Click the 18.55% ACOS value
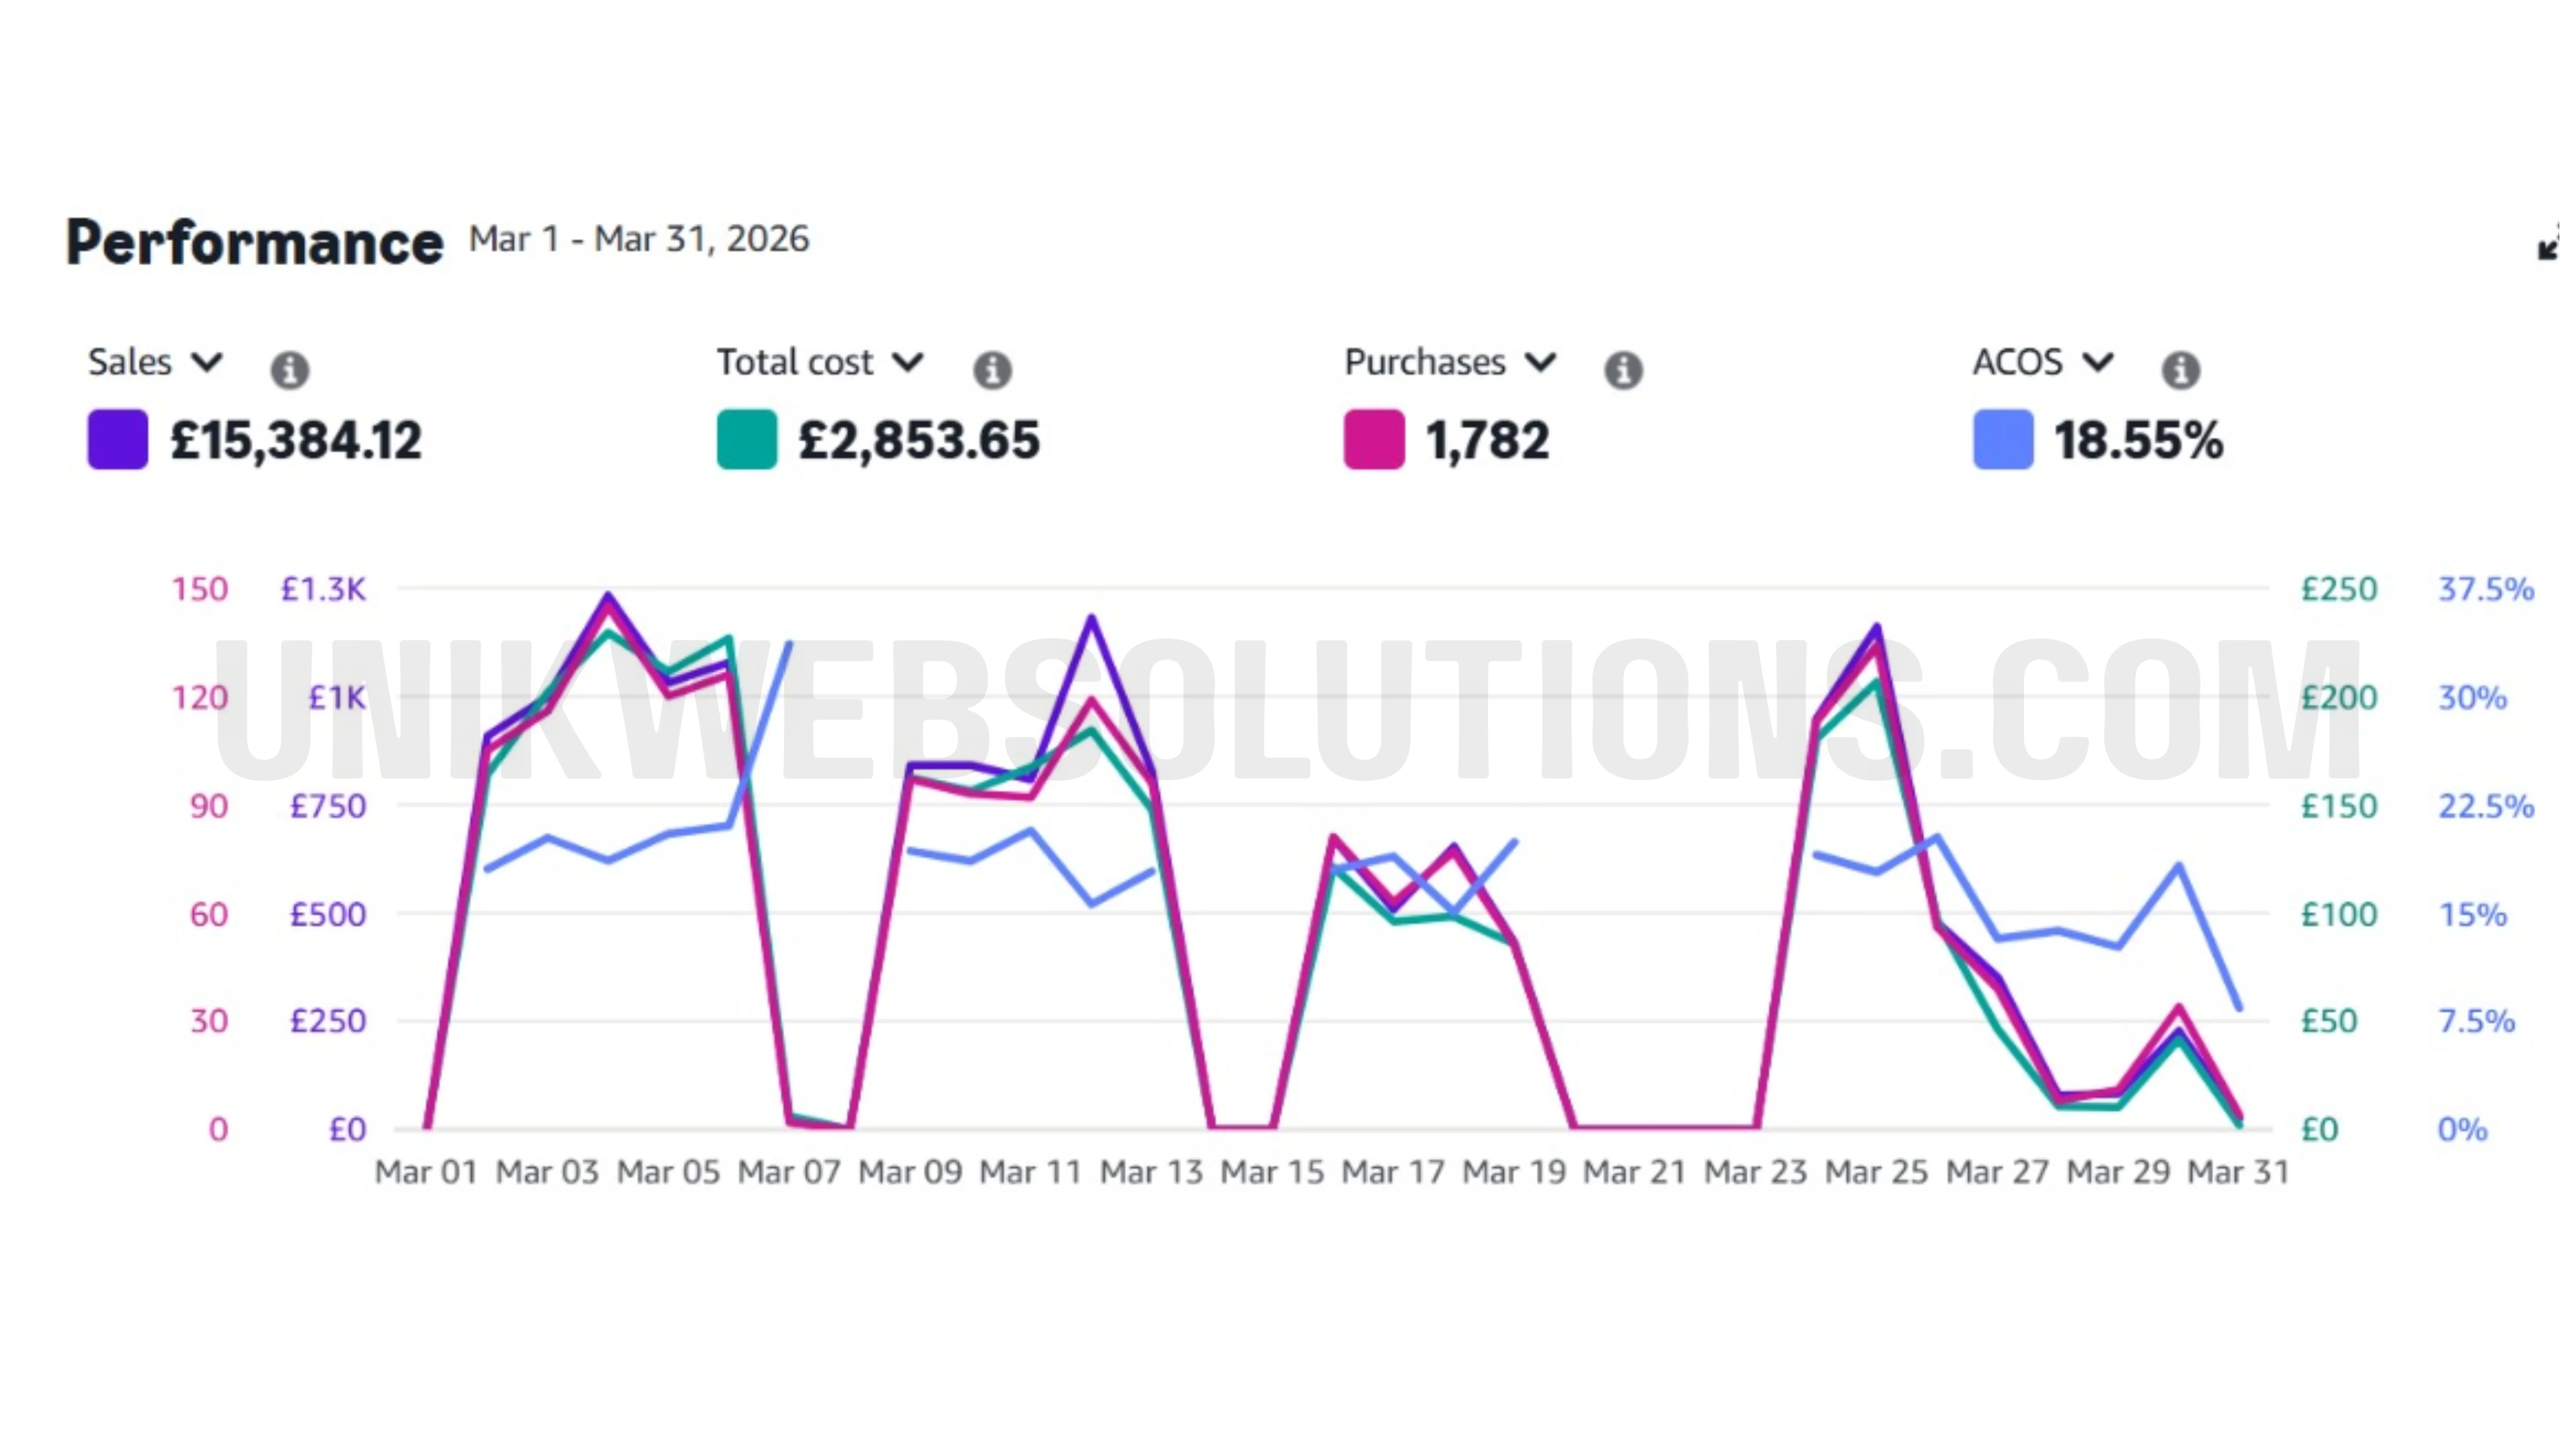The image size is (2576, 1449). pos(2138,441)
